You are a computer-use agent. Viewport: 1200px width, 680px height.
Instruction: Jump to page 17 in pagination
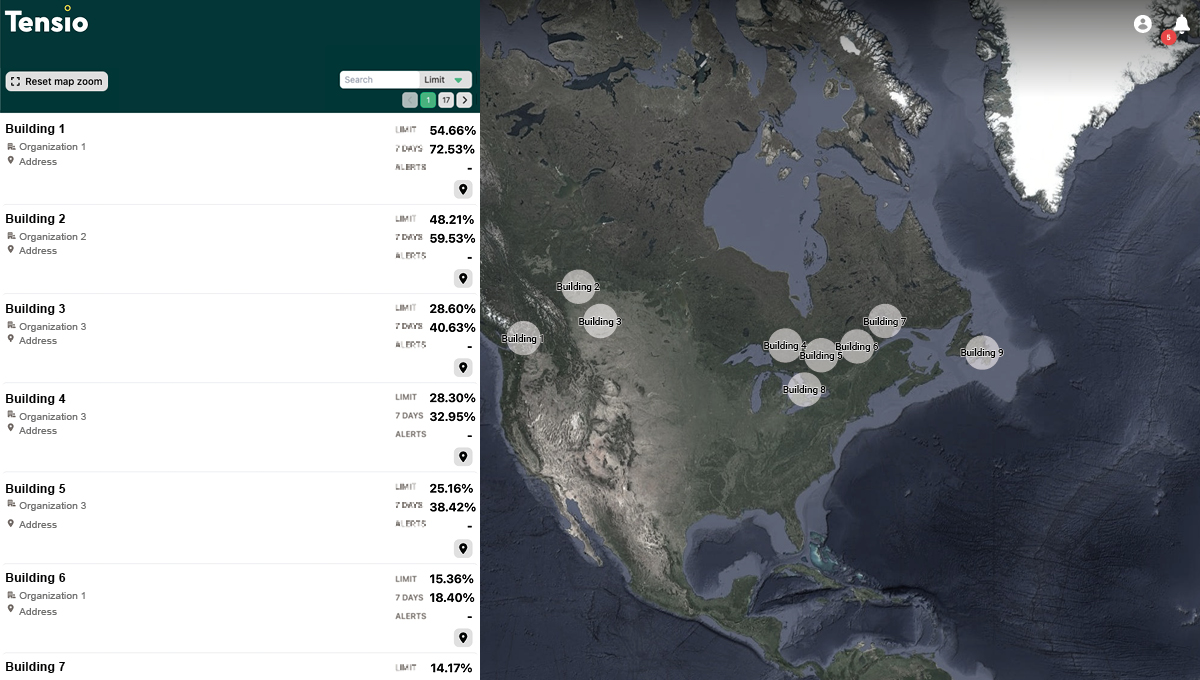(446, 100)
